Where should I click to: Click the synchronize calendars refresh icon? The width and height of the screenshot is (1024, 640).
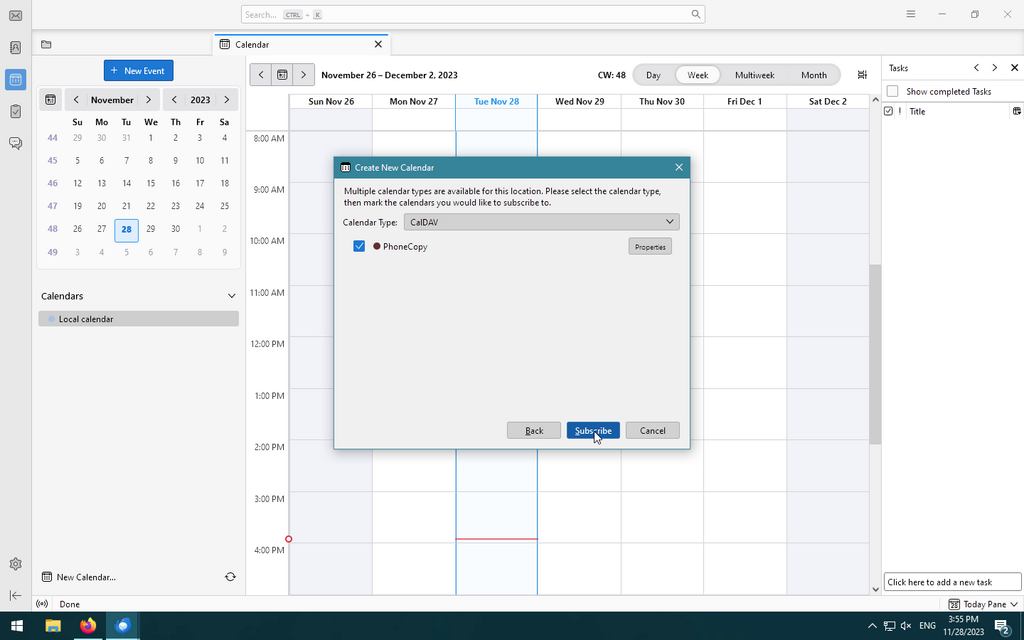pyautogui.click(x=230, y=577)
